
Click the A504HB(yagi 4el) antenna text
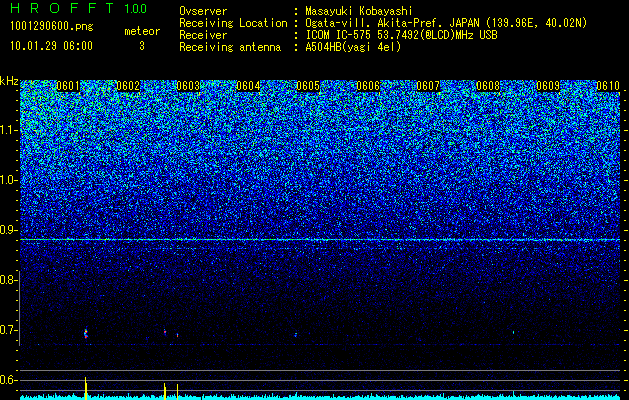tap(353, 47)
